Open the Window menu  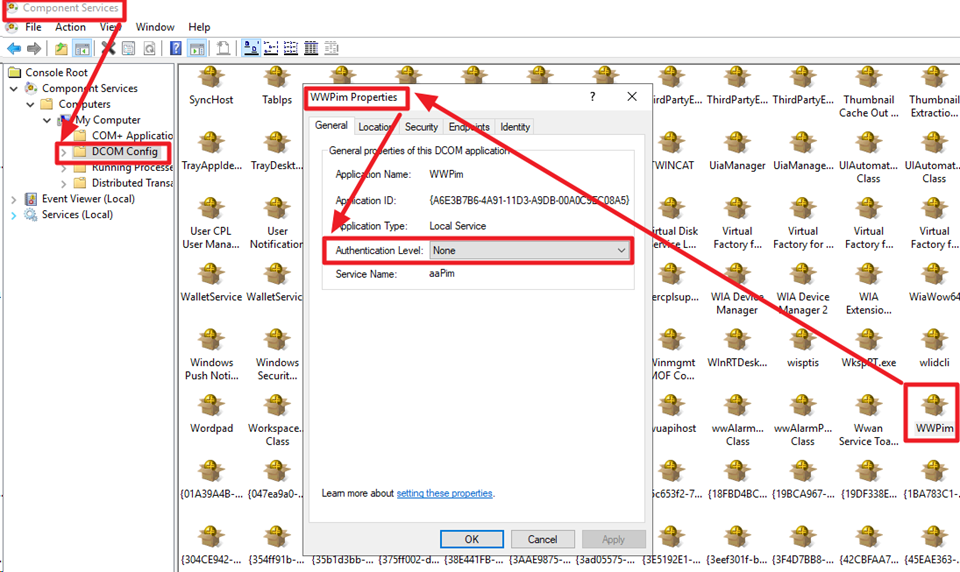(155, 27)
